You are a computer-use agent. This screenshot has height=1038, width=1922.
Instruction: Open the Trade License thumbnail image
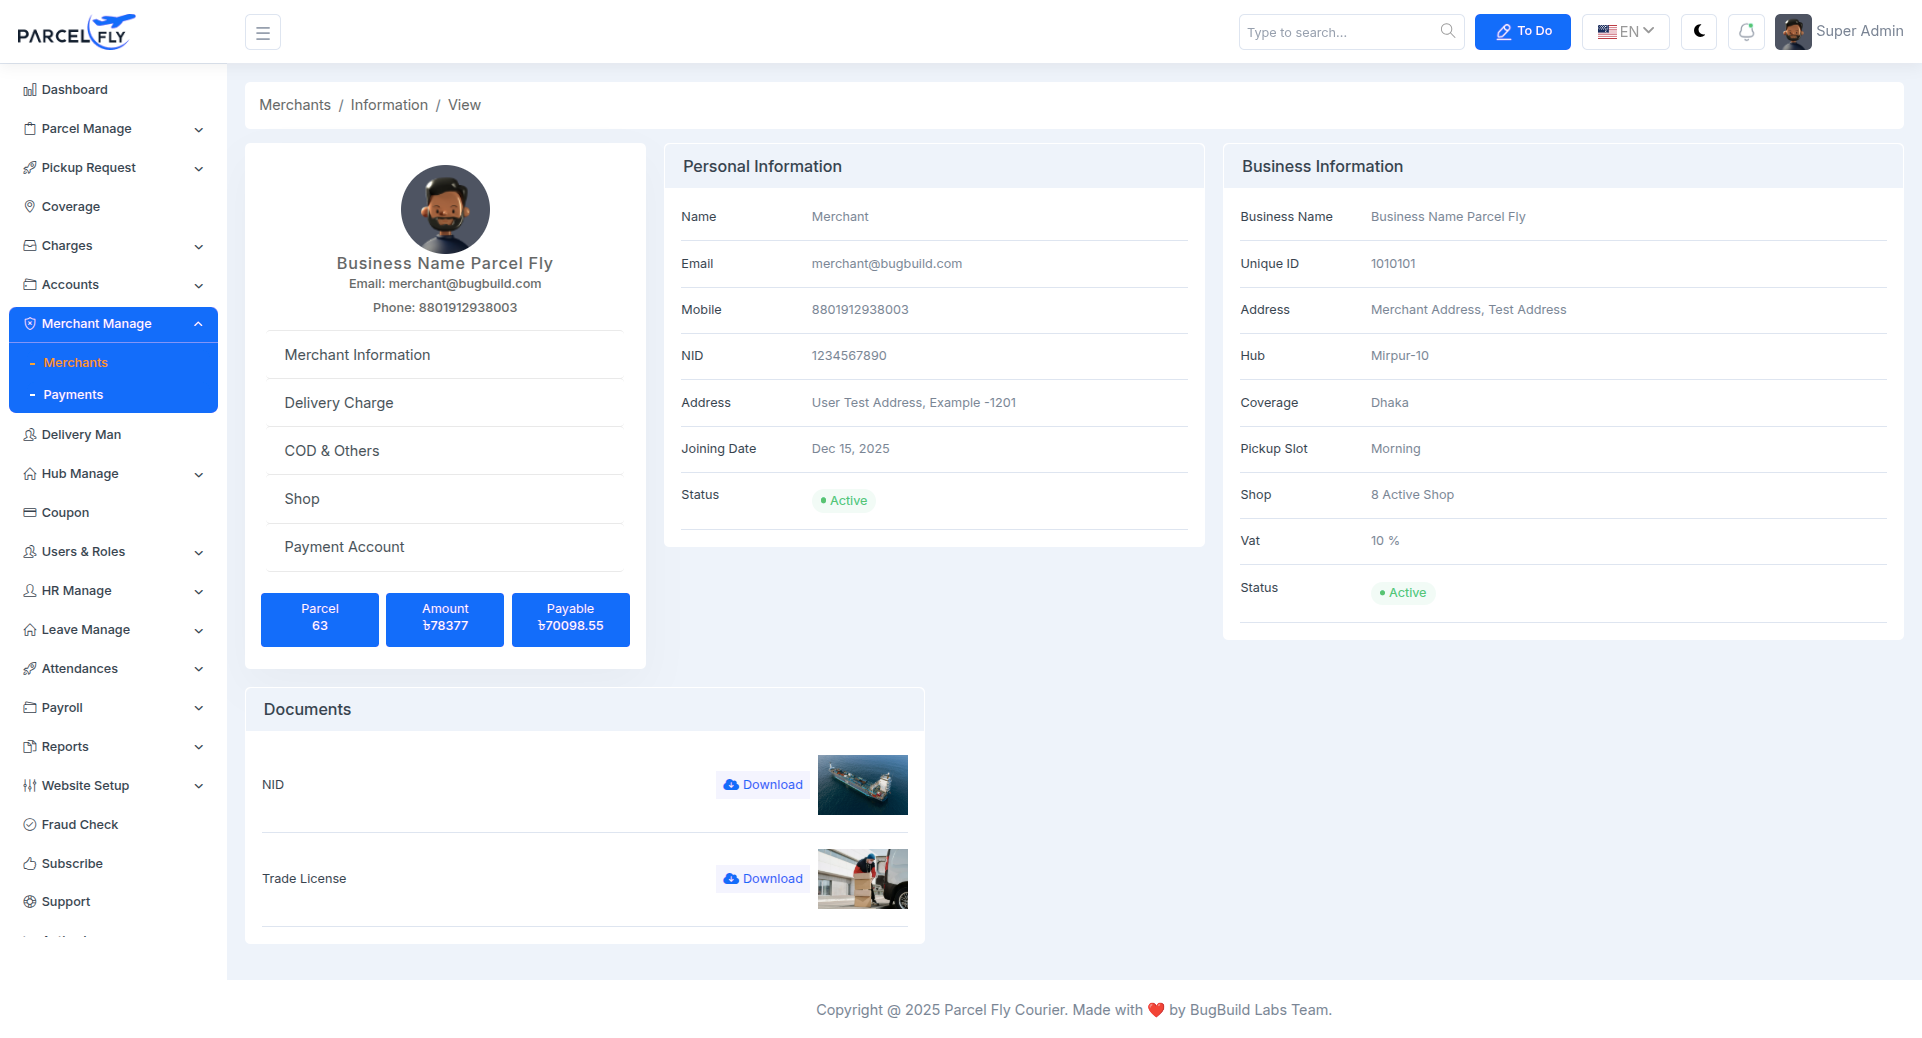pos(862,879)
